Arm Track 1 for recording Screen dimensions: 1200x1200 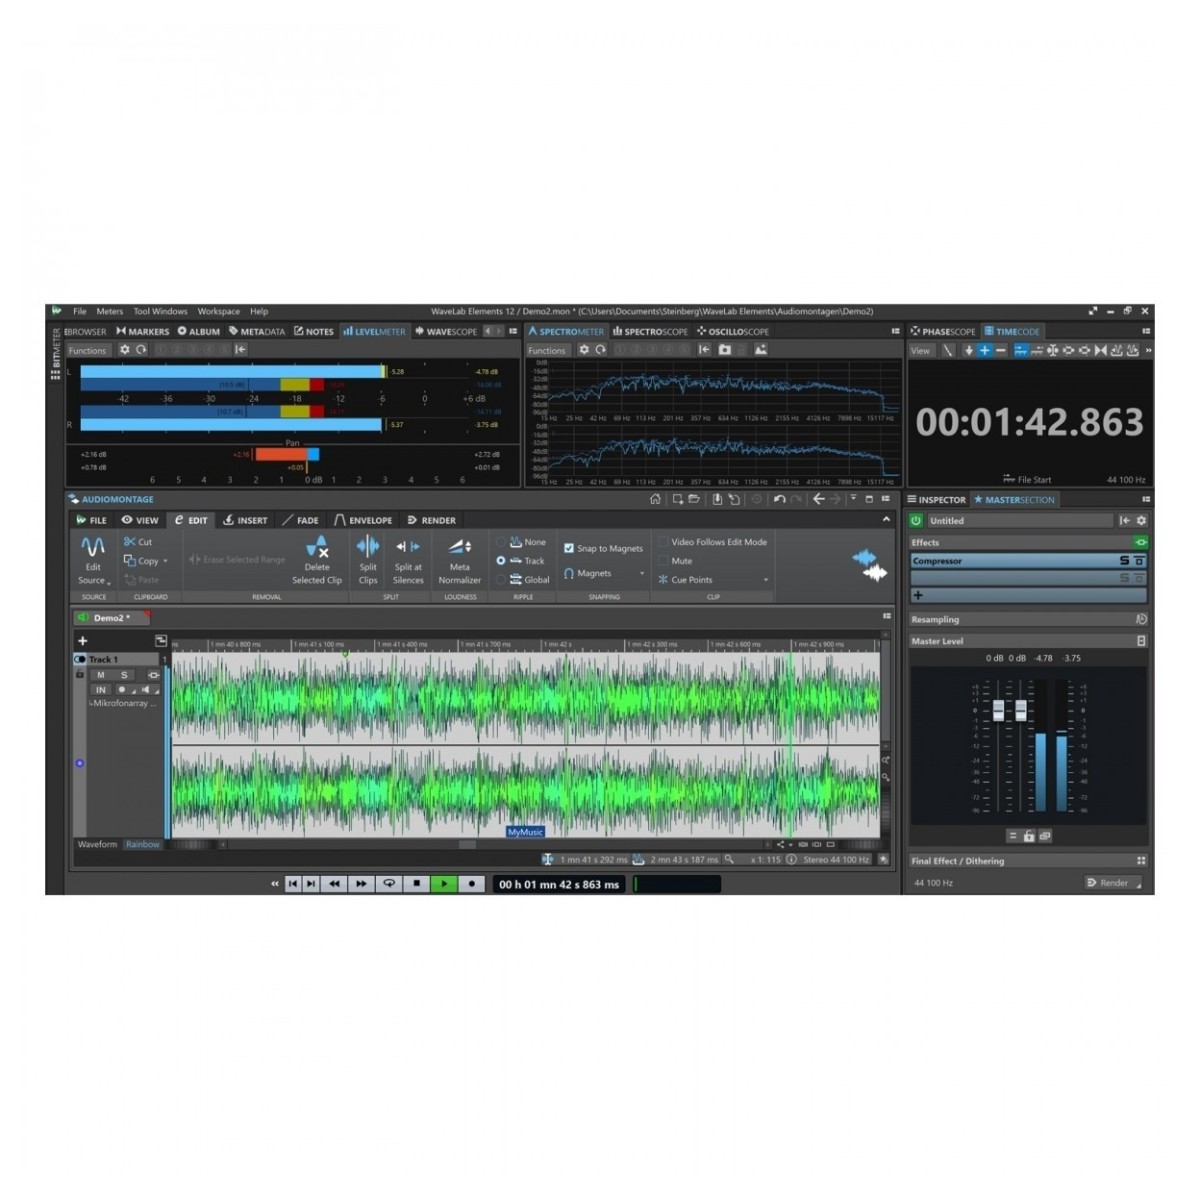122,690
